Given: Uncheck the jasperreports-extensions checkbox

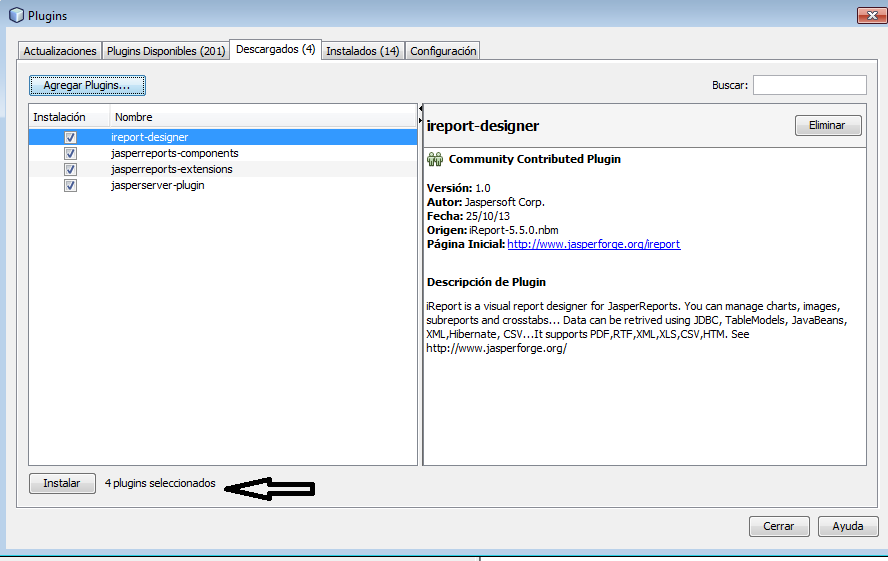Looking at the screenshot, I should click(x=70, y=169).
